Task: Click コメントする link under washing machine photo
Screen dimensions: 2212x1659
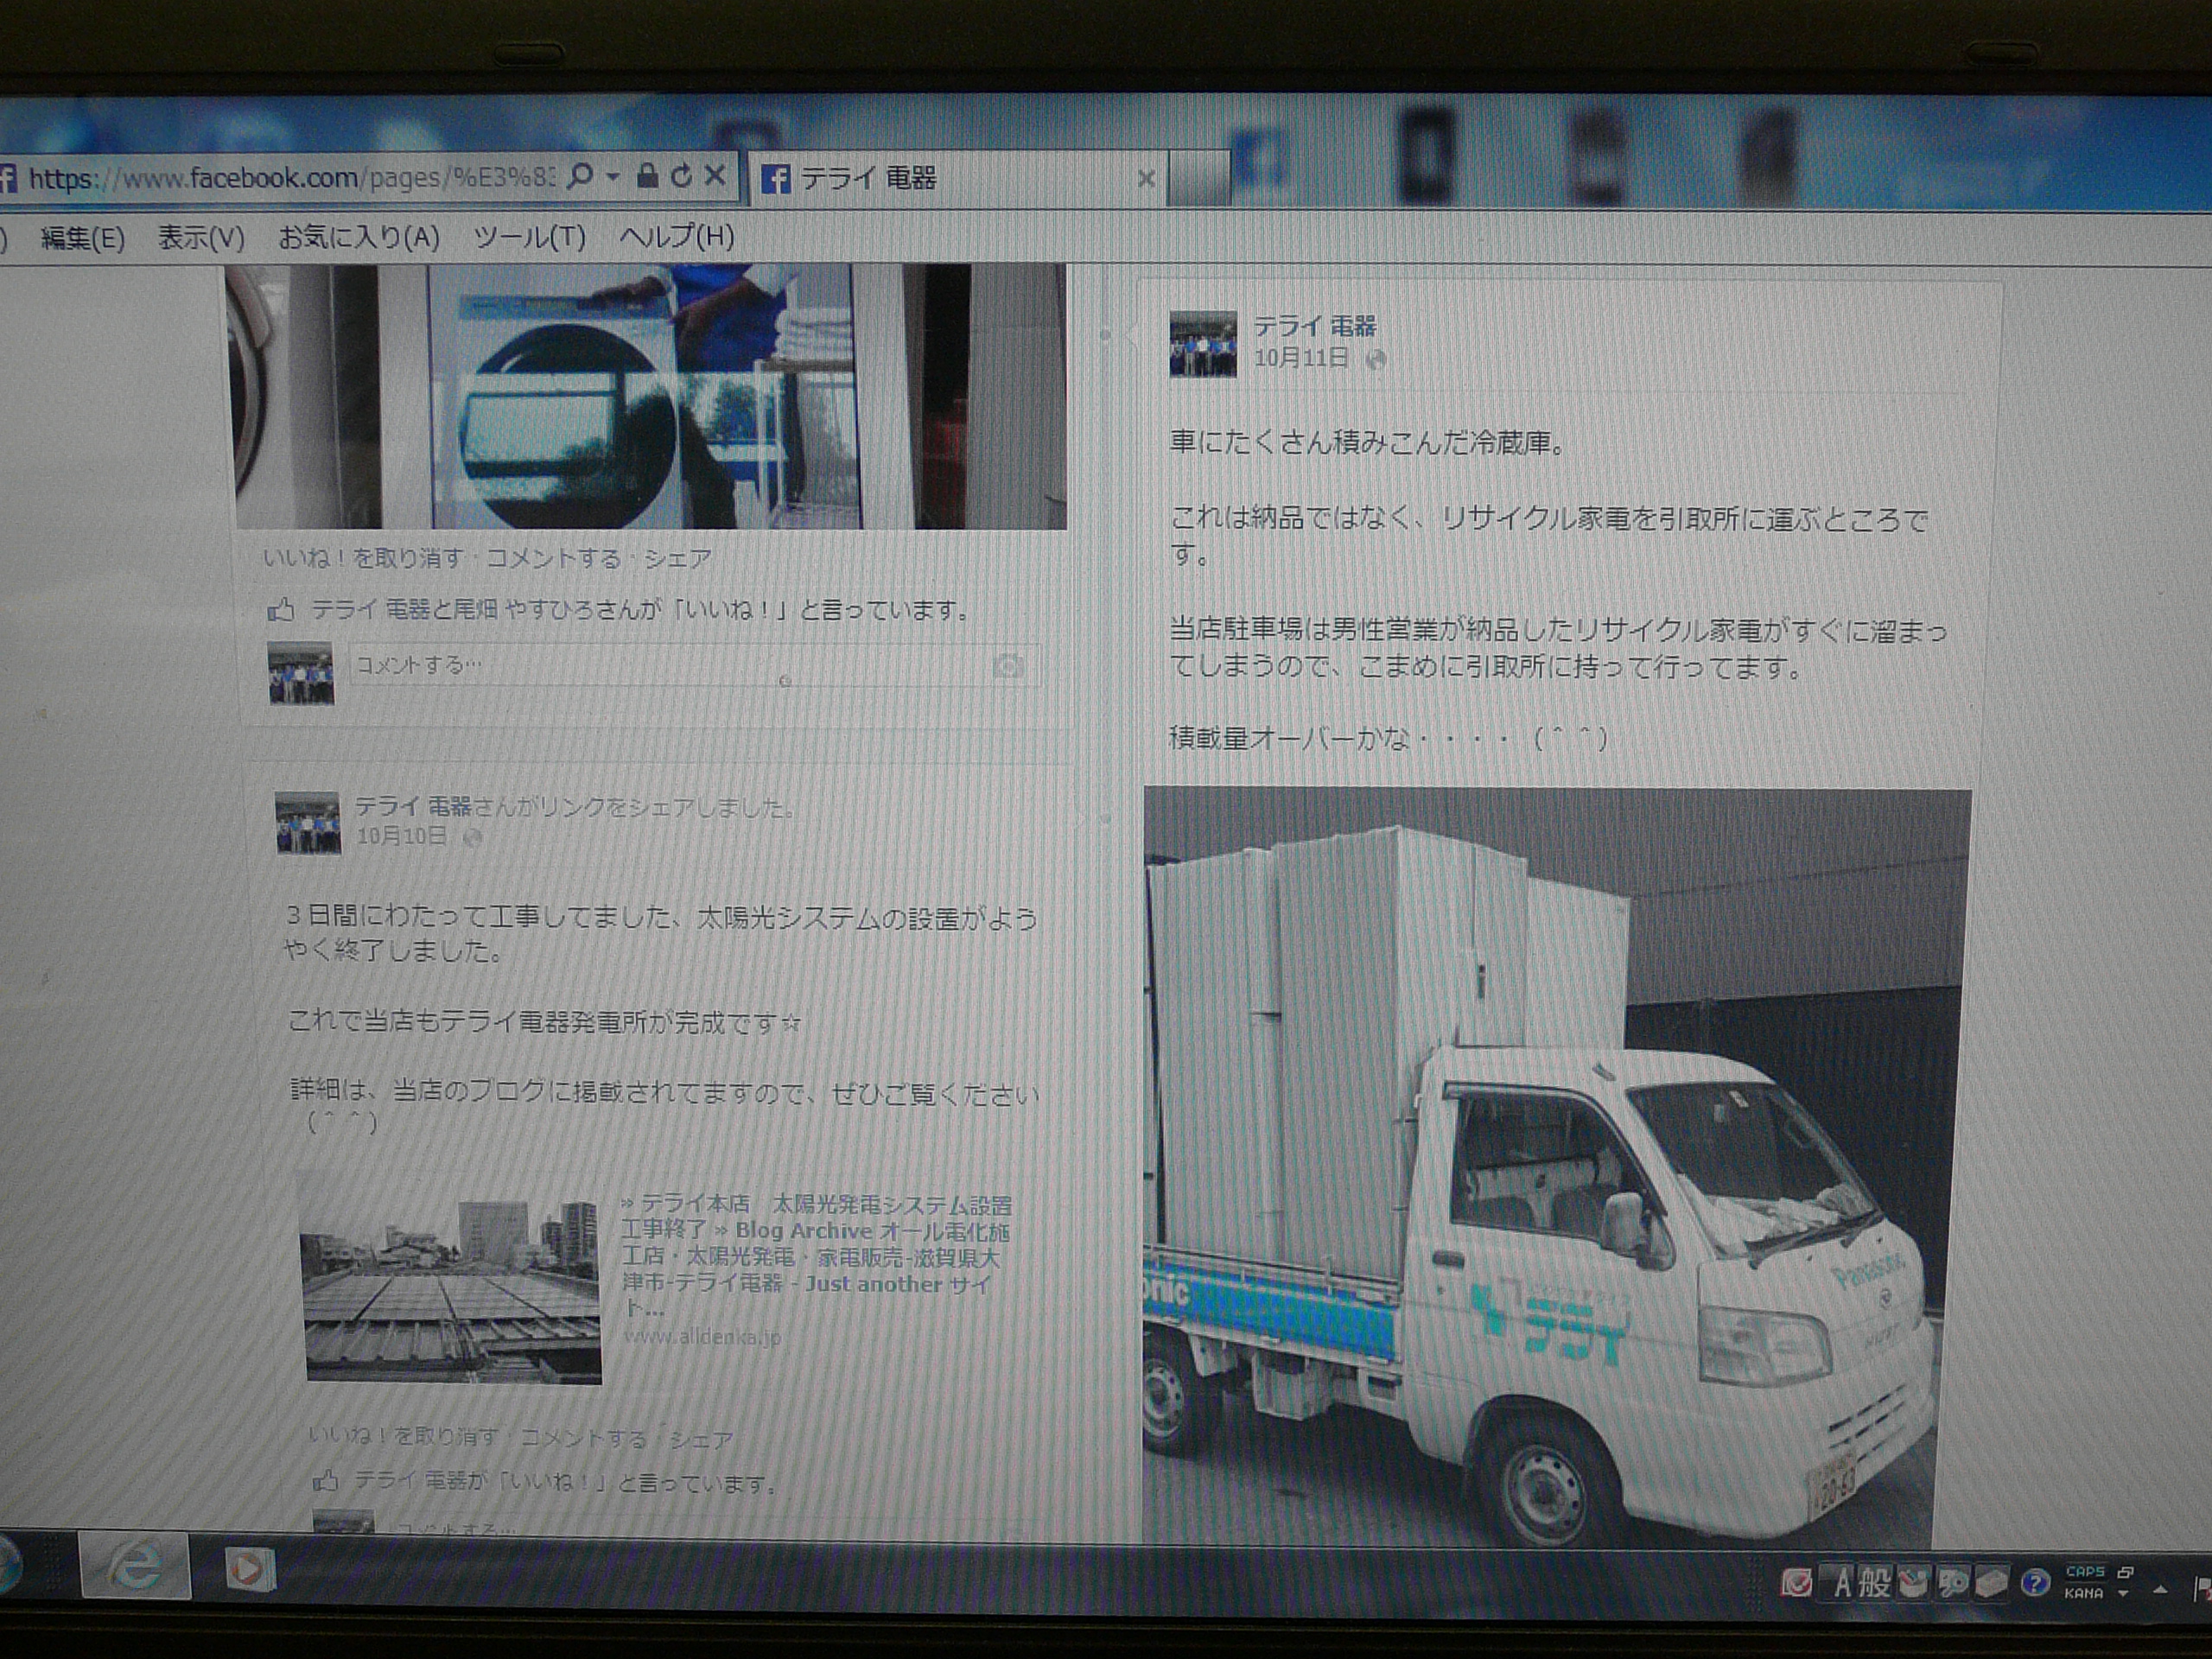Action: pyautogui.click(x=553, y=558)
